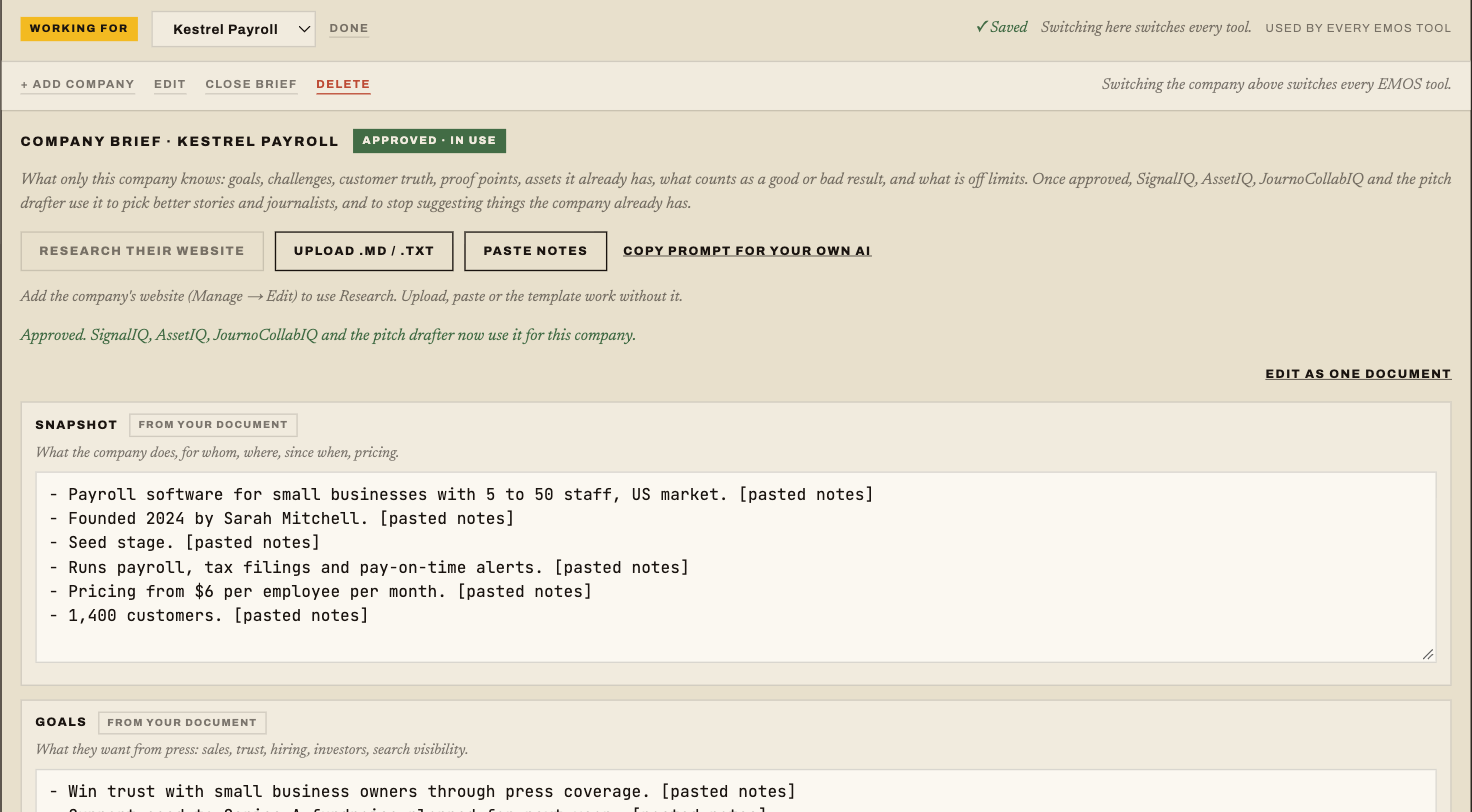Click inside the Snapshot text area
The height and width of the screenshot is (812, 1472).
pyautogui.click(x=736, y=567)
